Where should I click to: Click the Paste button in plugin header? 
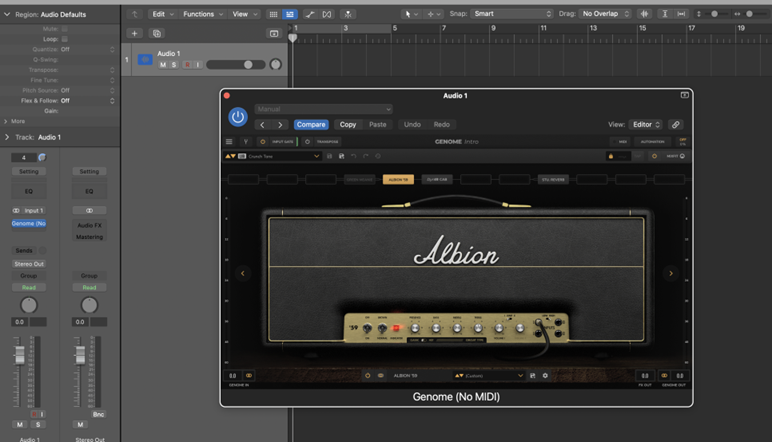[x=378, y=125]
